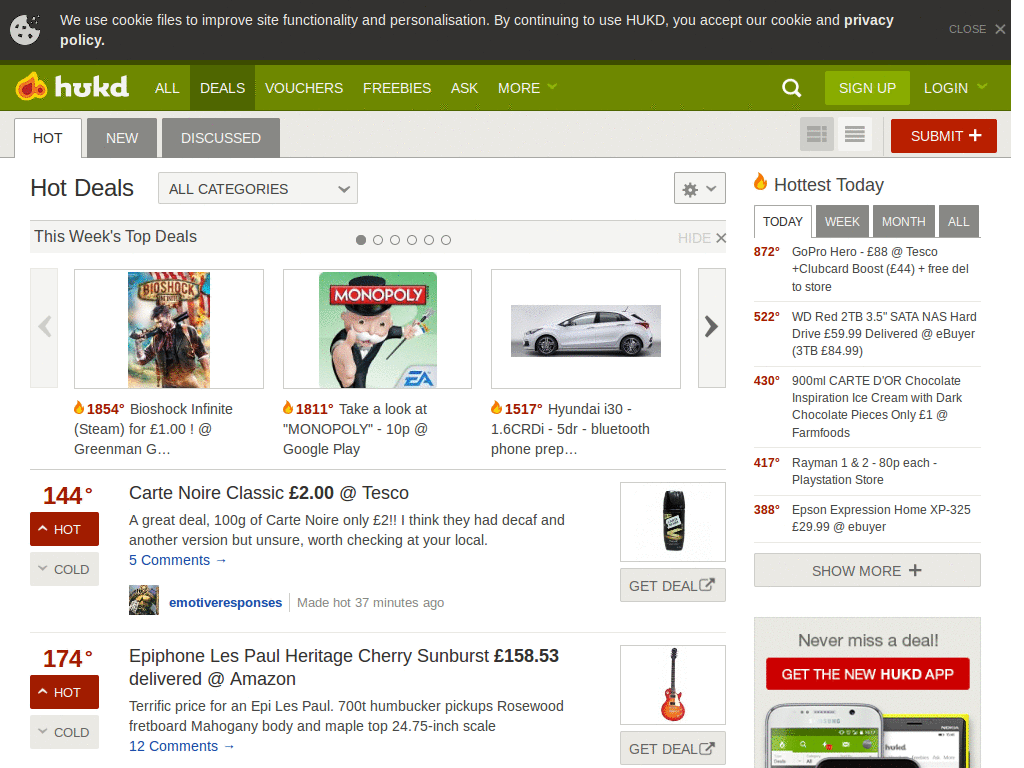Click GET THE NEW HUKD APP
1024x768 pixels.
tap(867, 675)
